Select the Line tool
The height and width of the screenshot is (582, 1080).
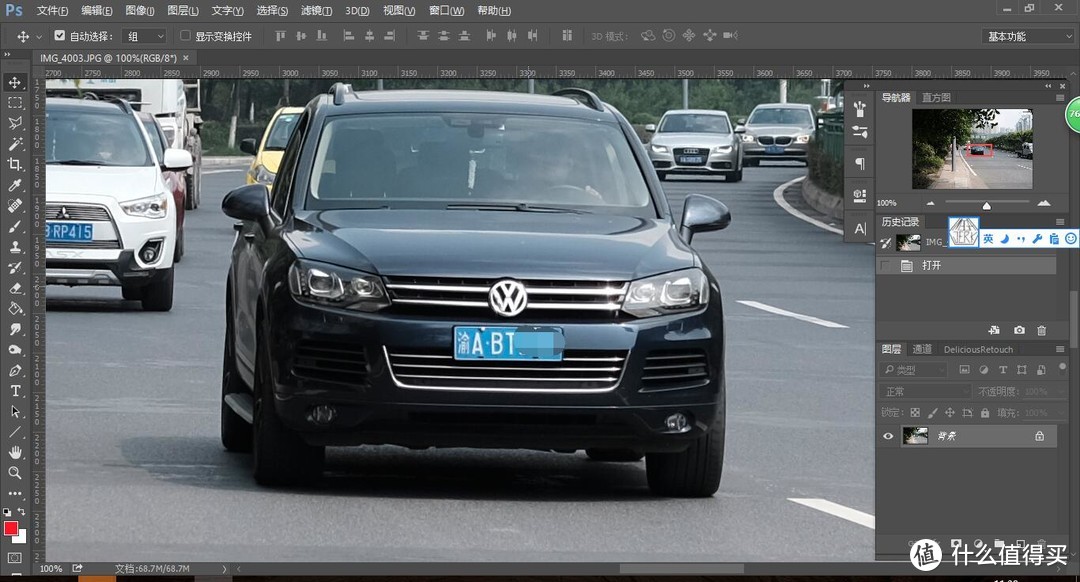coord(14,432)
